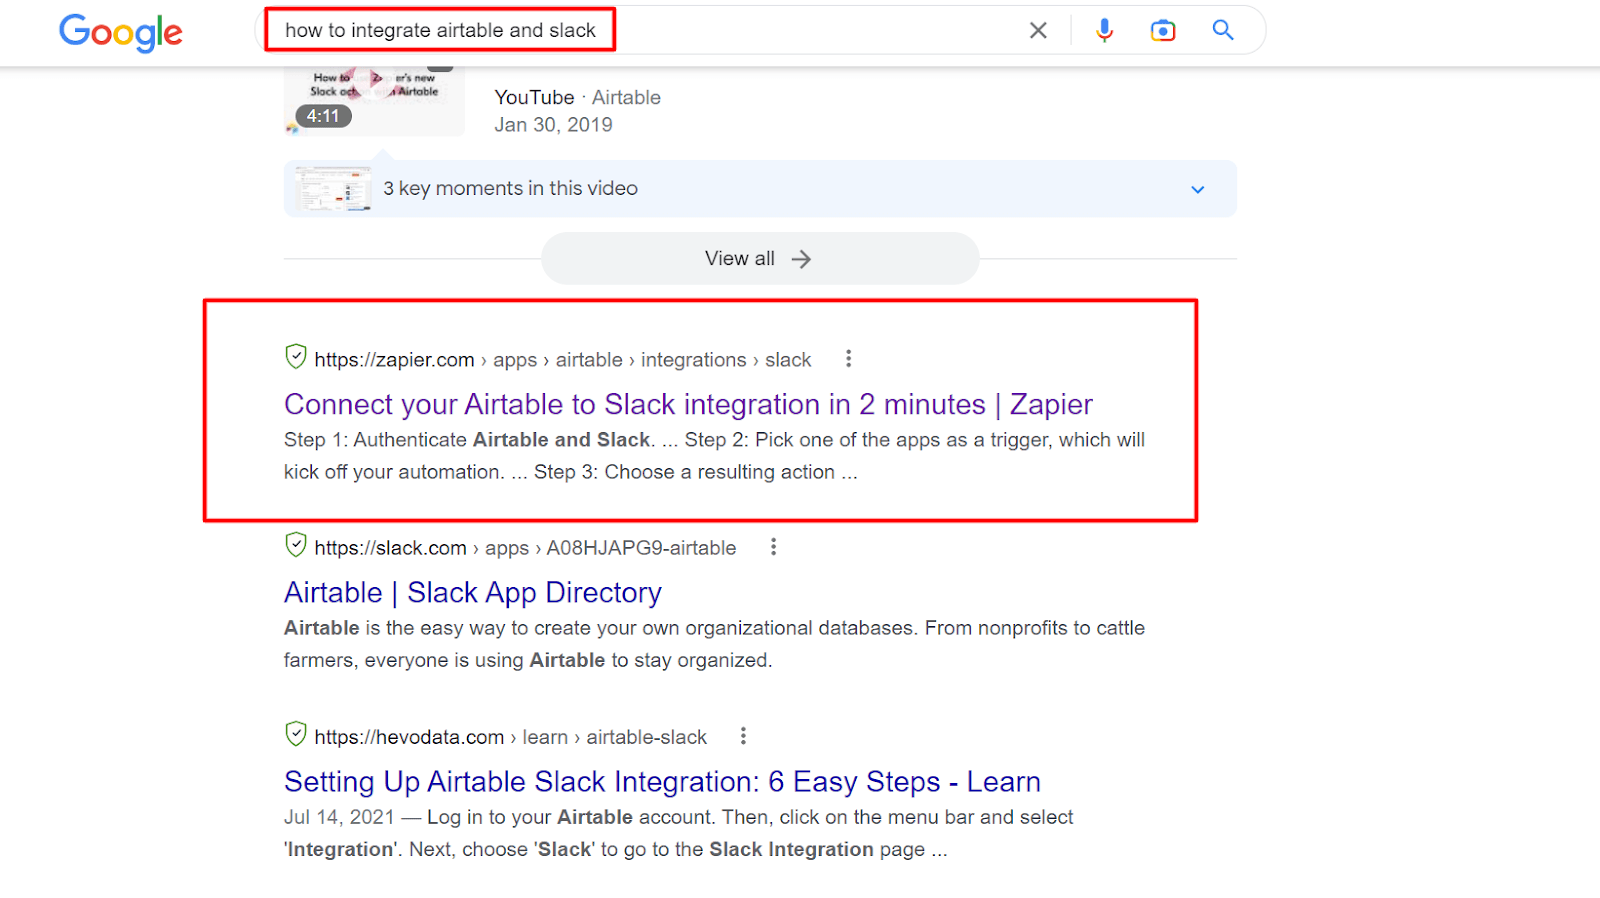This screenshot has height=898, width=1600.
Task: Expand 3 key moments in this video
Action: 1197,189
